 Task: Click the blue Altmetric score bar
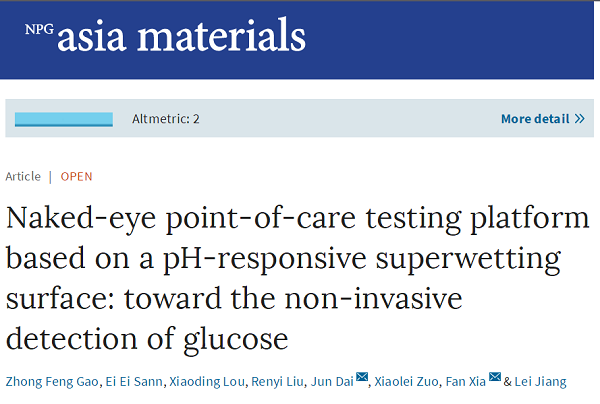[x=64, y=119]
